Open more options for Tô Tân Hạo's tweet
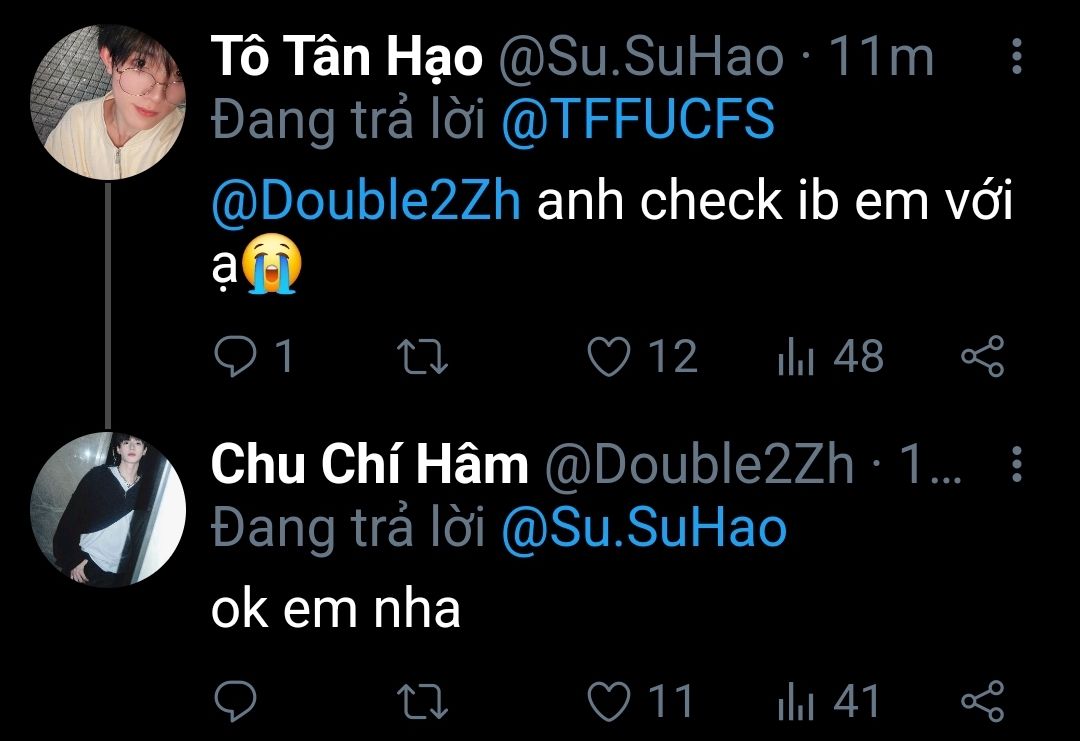 [x=1016, y=58]
